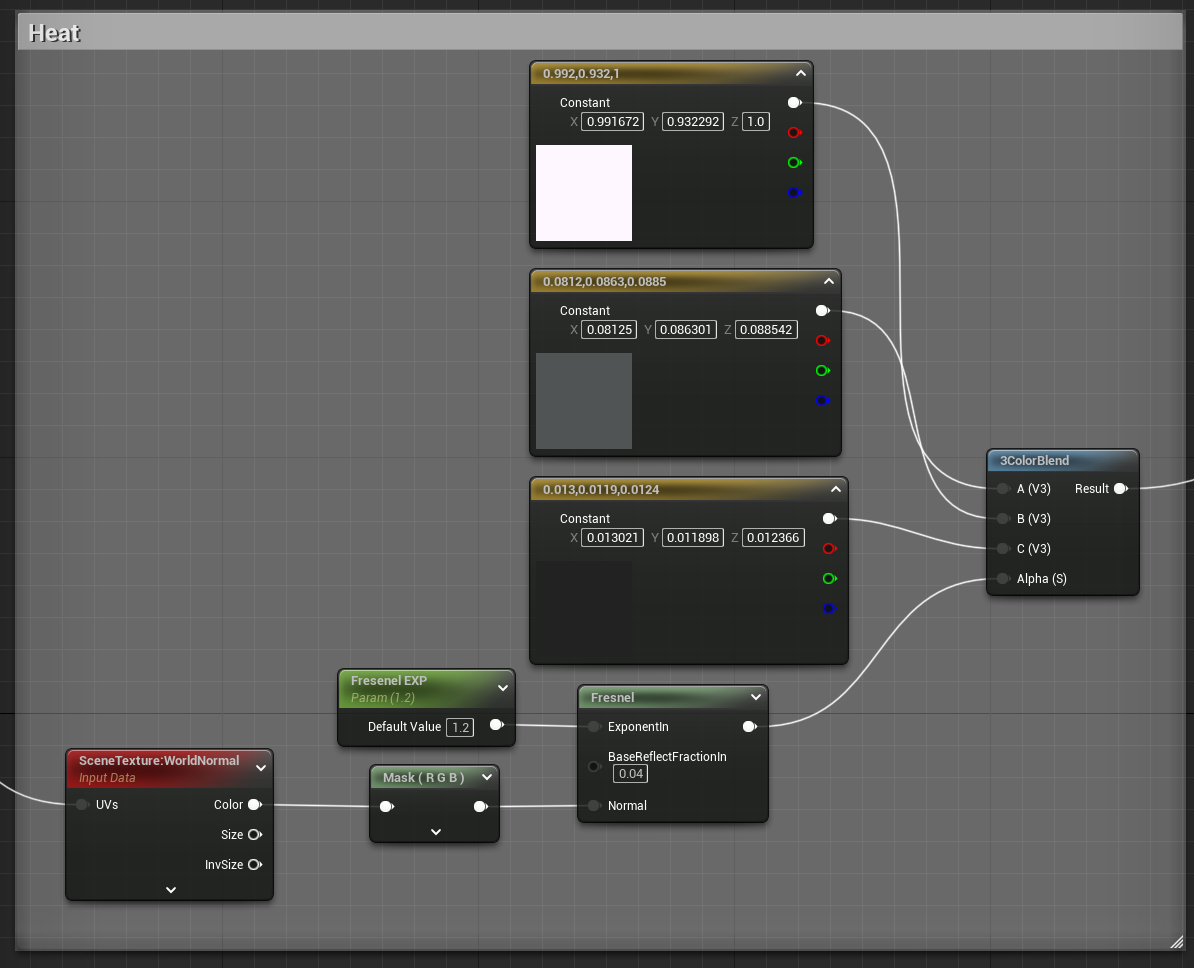
Task: Collapse the 0.013,0.0119,0.0124 constant node preview
Action: 835,489
